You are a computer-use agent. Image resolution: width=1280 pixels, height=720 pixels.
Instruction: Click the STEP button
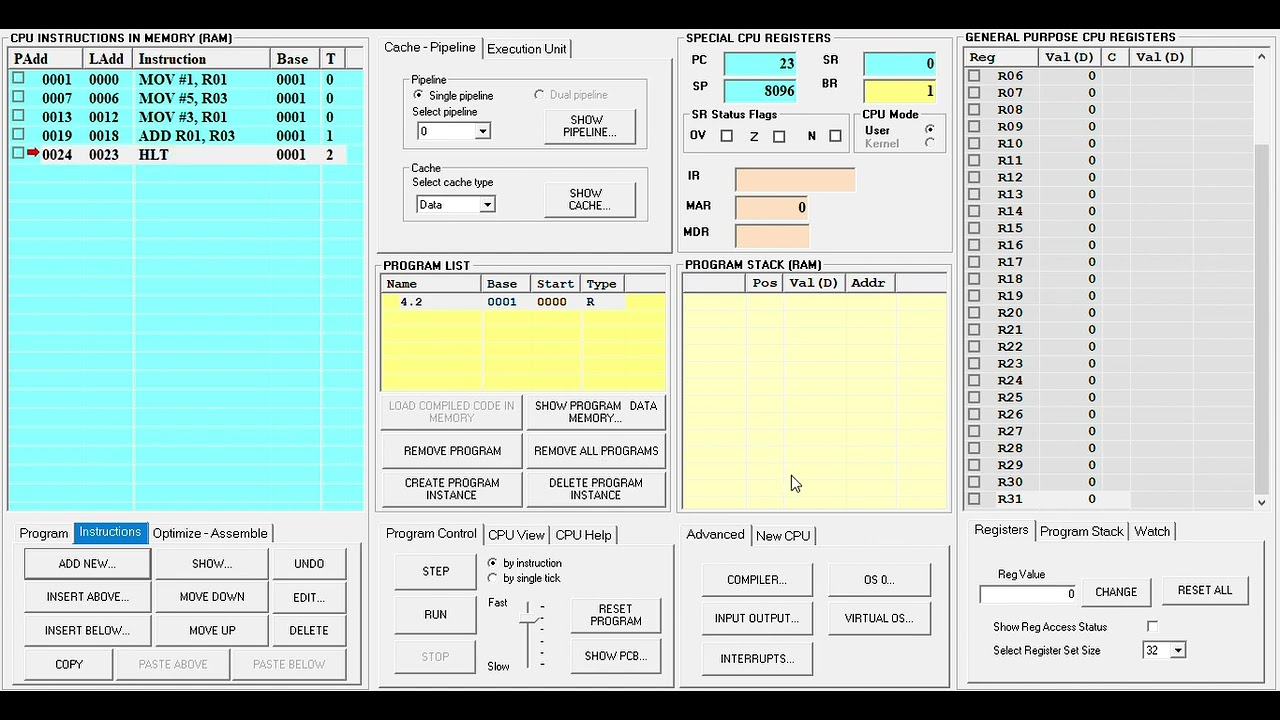click(x=436, y=571)
